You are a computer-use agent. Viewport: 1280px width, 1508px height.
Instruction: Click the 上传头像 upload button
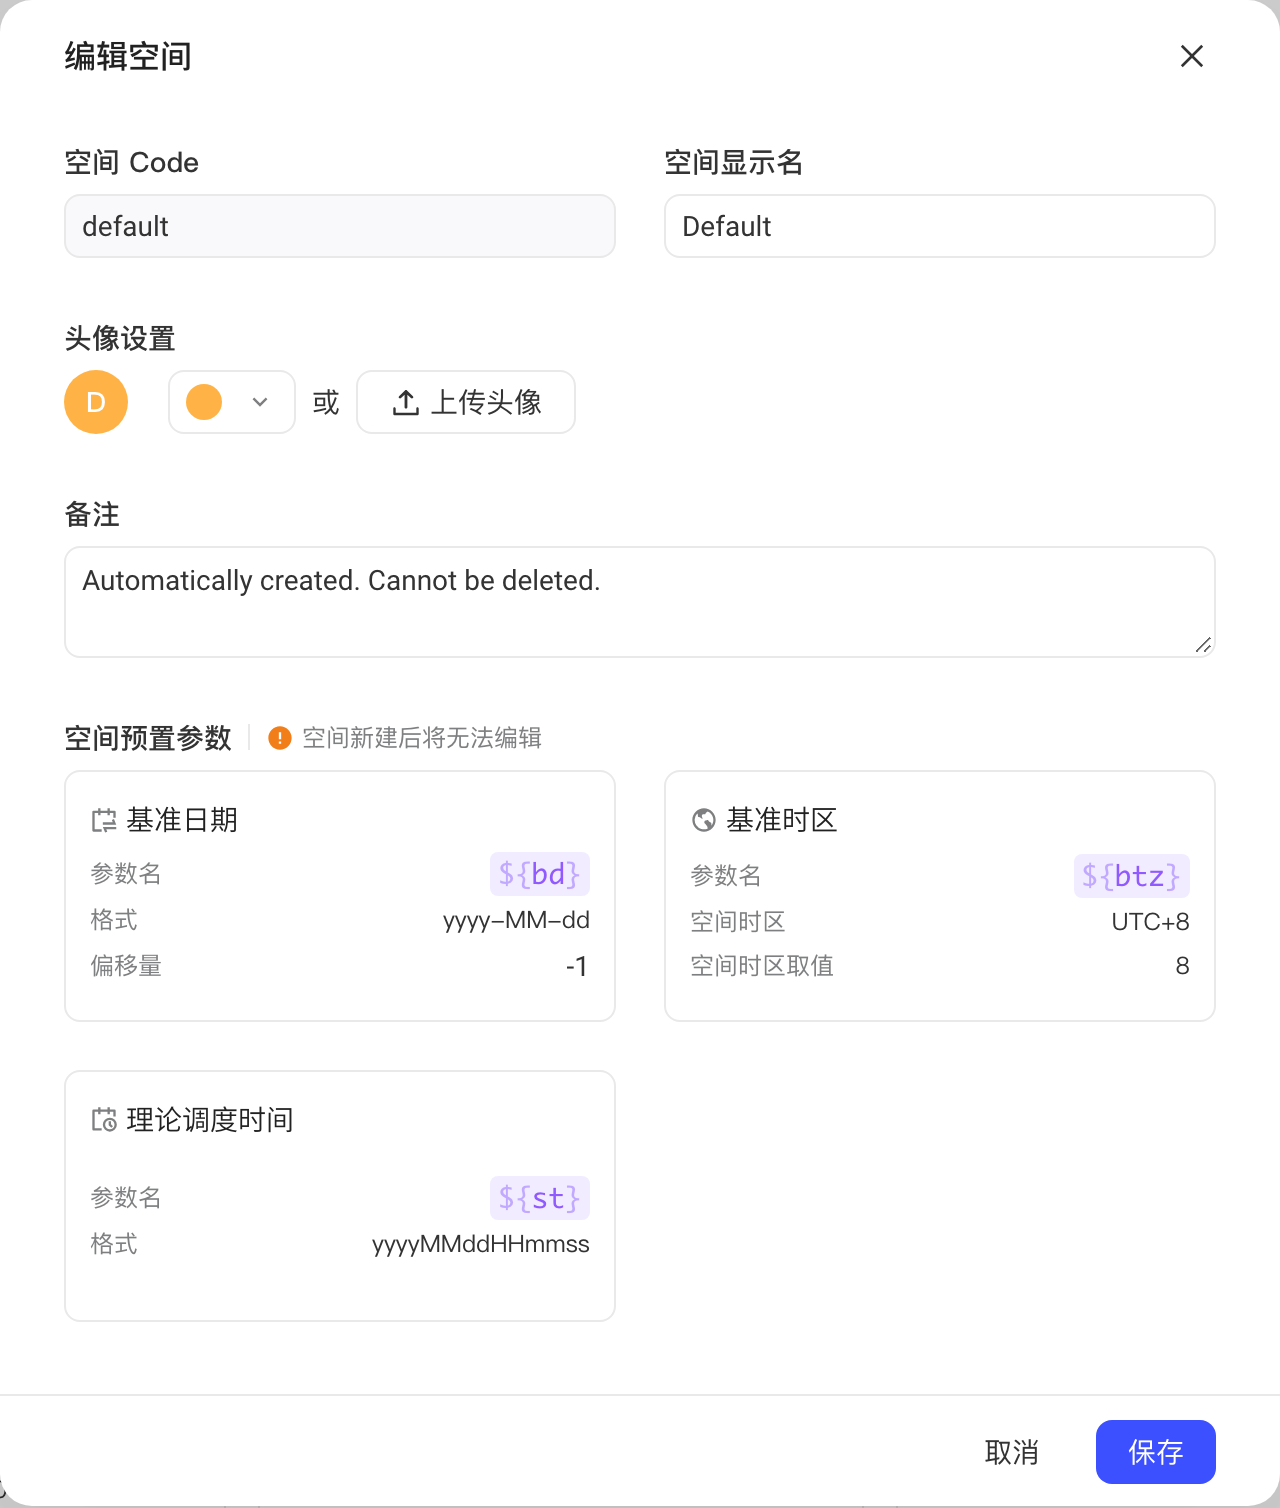[x=466, y=402]
